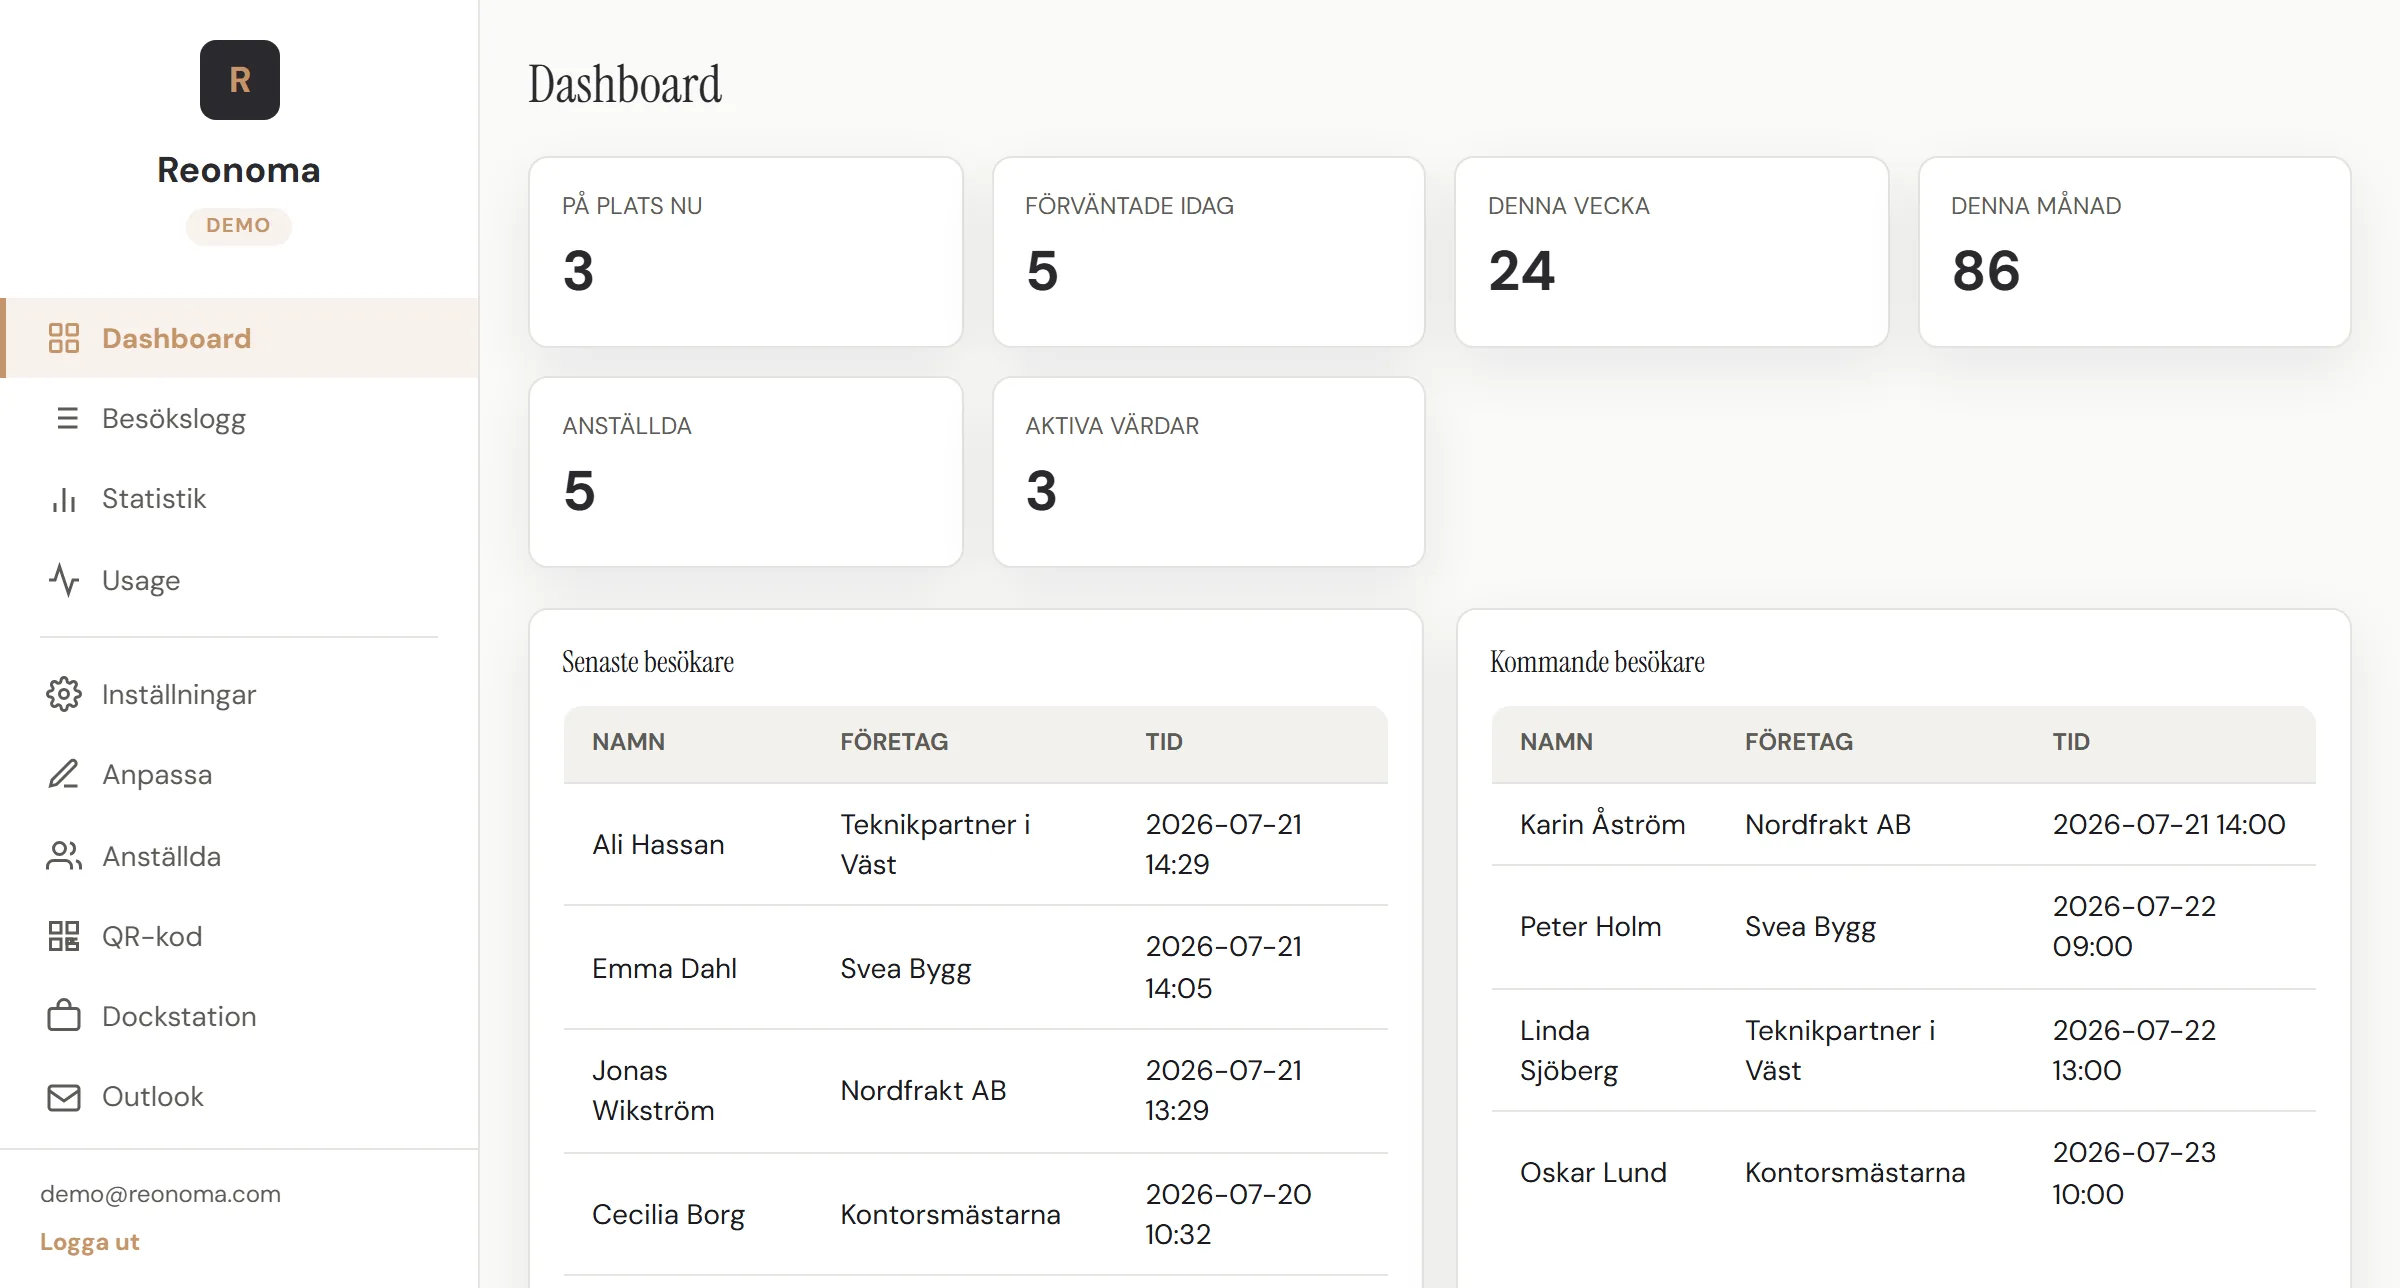Click the Besökslogg list icon
Viewport: 2400px width, 1288px height.
click(67, 418)
